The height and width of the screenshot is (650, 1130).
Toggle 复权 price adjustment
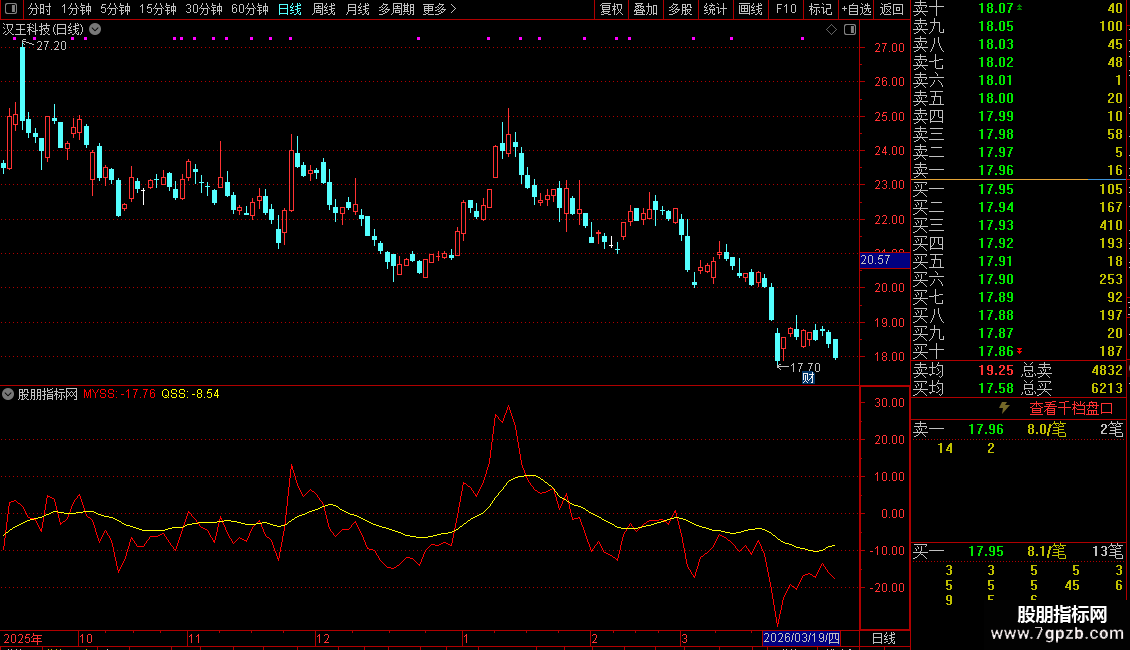[611, 9]
